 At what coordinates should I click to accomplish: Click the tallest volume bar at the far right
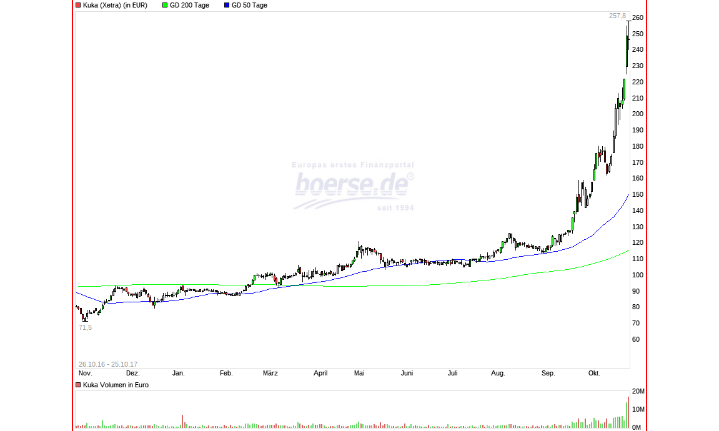(x=628, y=412)
